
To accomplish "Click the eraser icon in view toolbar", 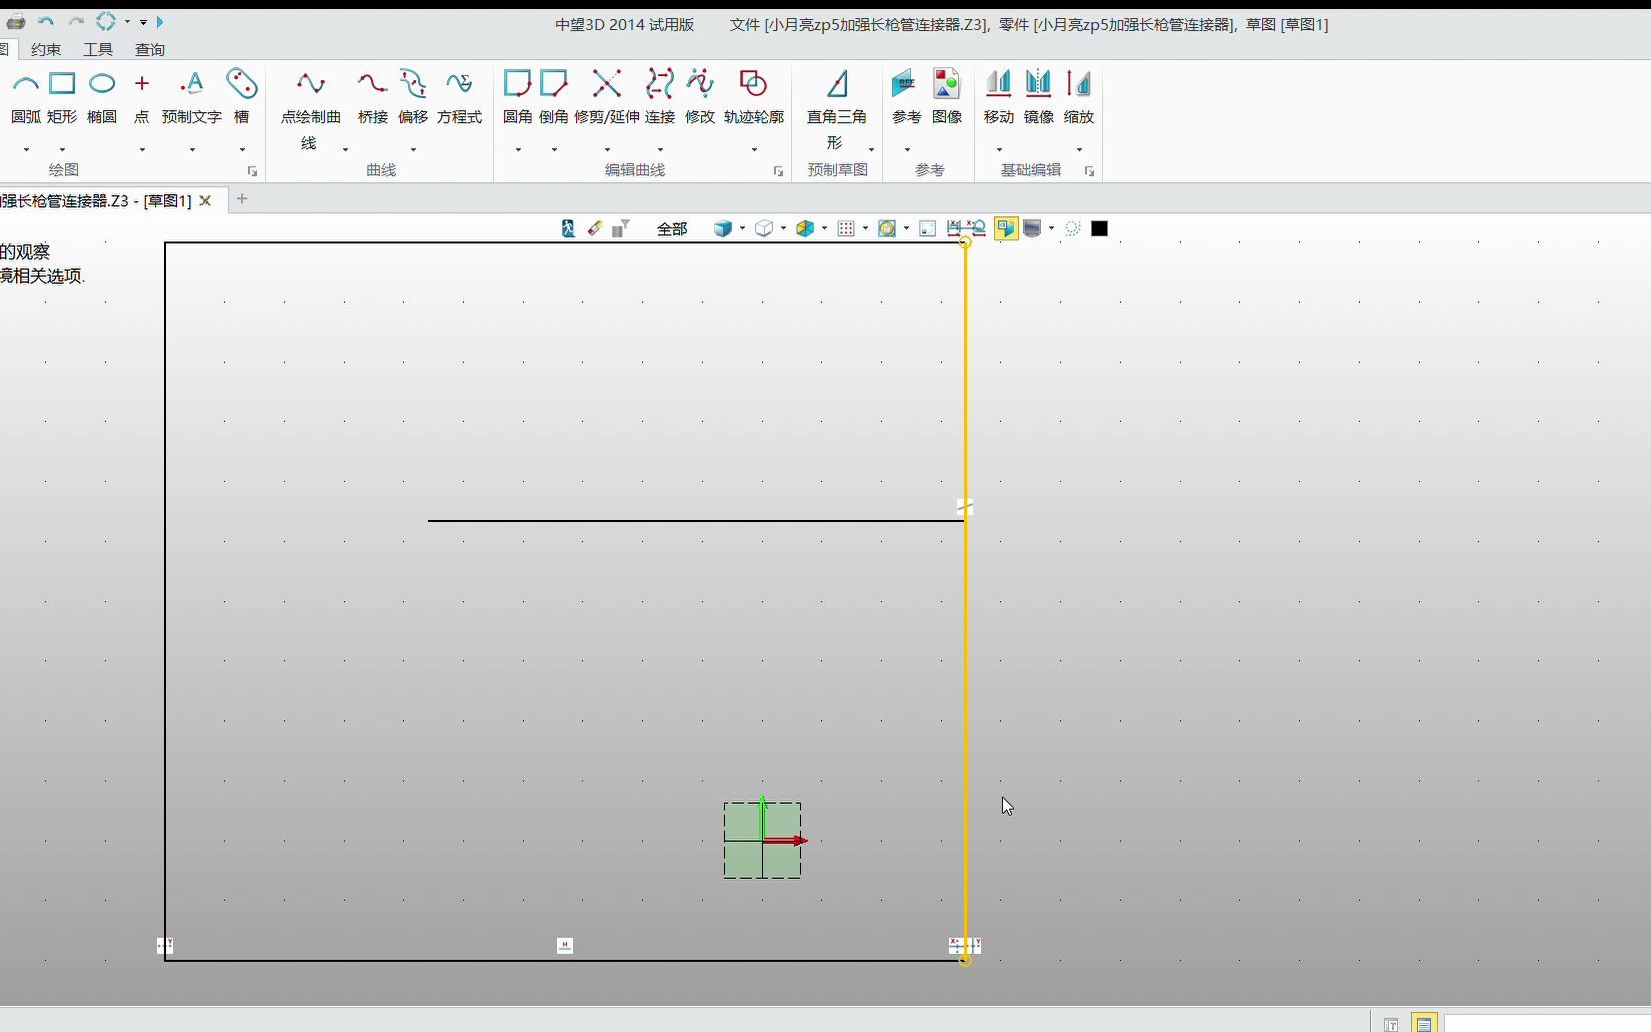I will [x=595, y=228].
